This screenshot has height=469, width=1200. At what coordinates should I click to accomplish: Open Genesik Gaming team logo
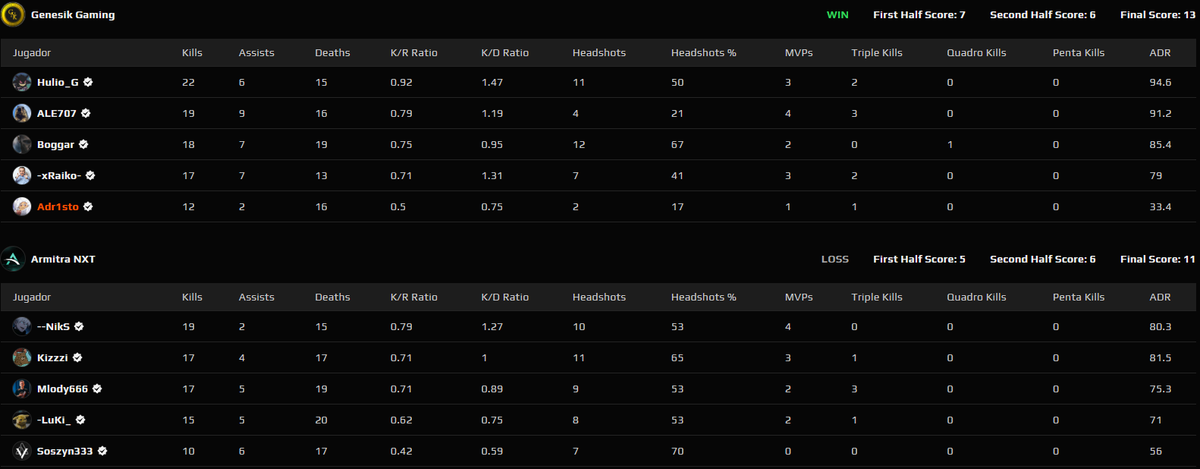(13, 15)
